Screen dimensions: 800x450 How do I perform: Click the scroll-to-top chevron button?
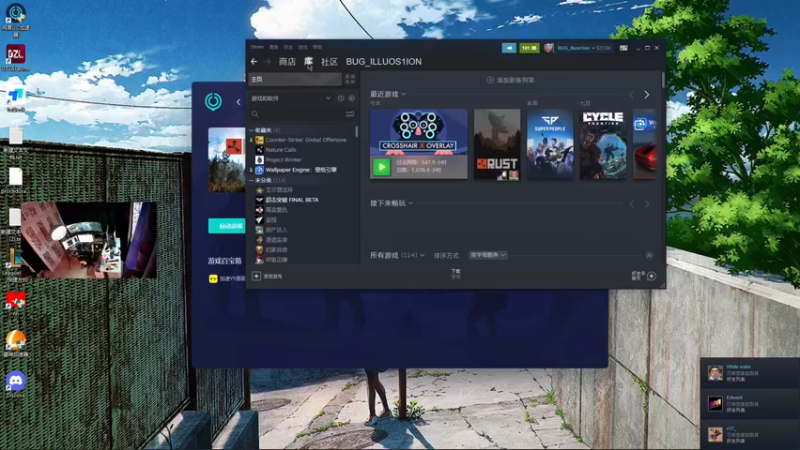tap(649, 255)
